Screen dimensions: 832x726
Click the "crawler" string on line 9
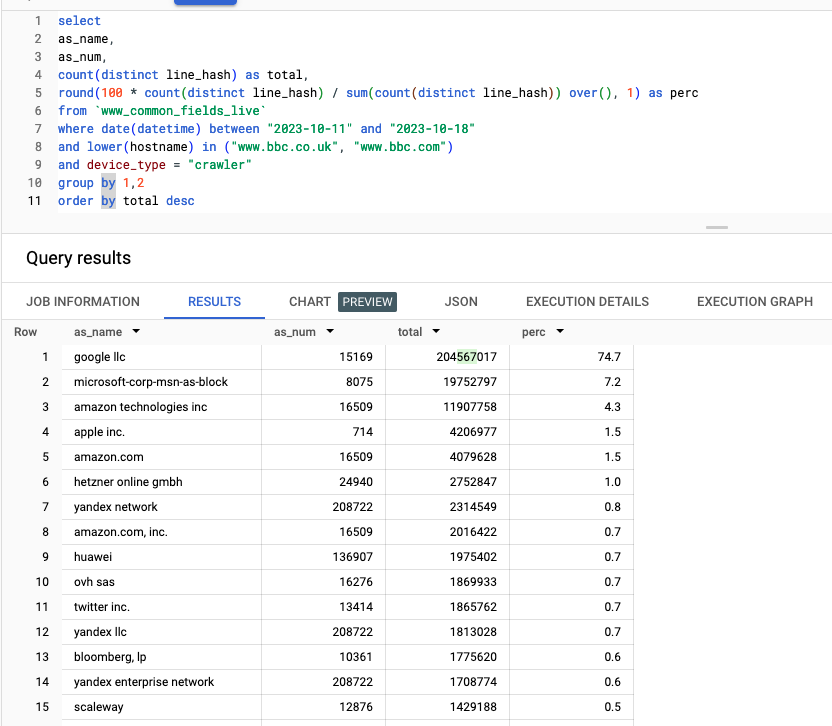pyautogui.click(x=220, y=165)
